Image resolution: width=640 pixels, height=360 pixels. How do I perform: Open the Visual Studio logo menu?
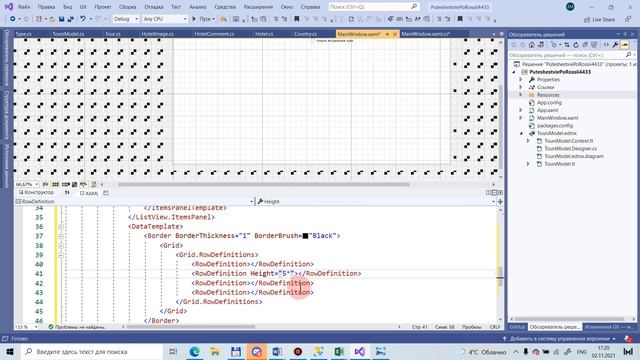pyautogui.click(x=9, y=7)
